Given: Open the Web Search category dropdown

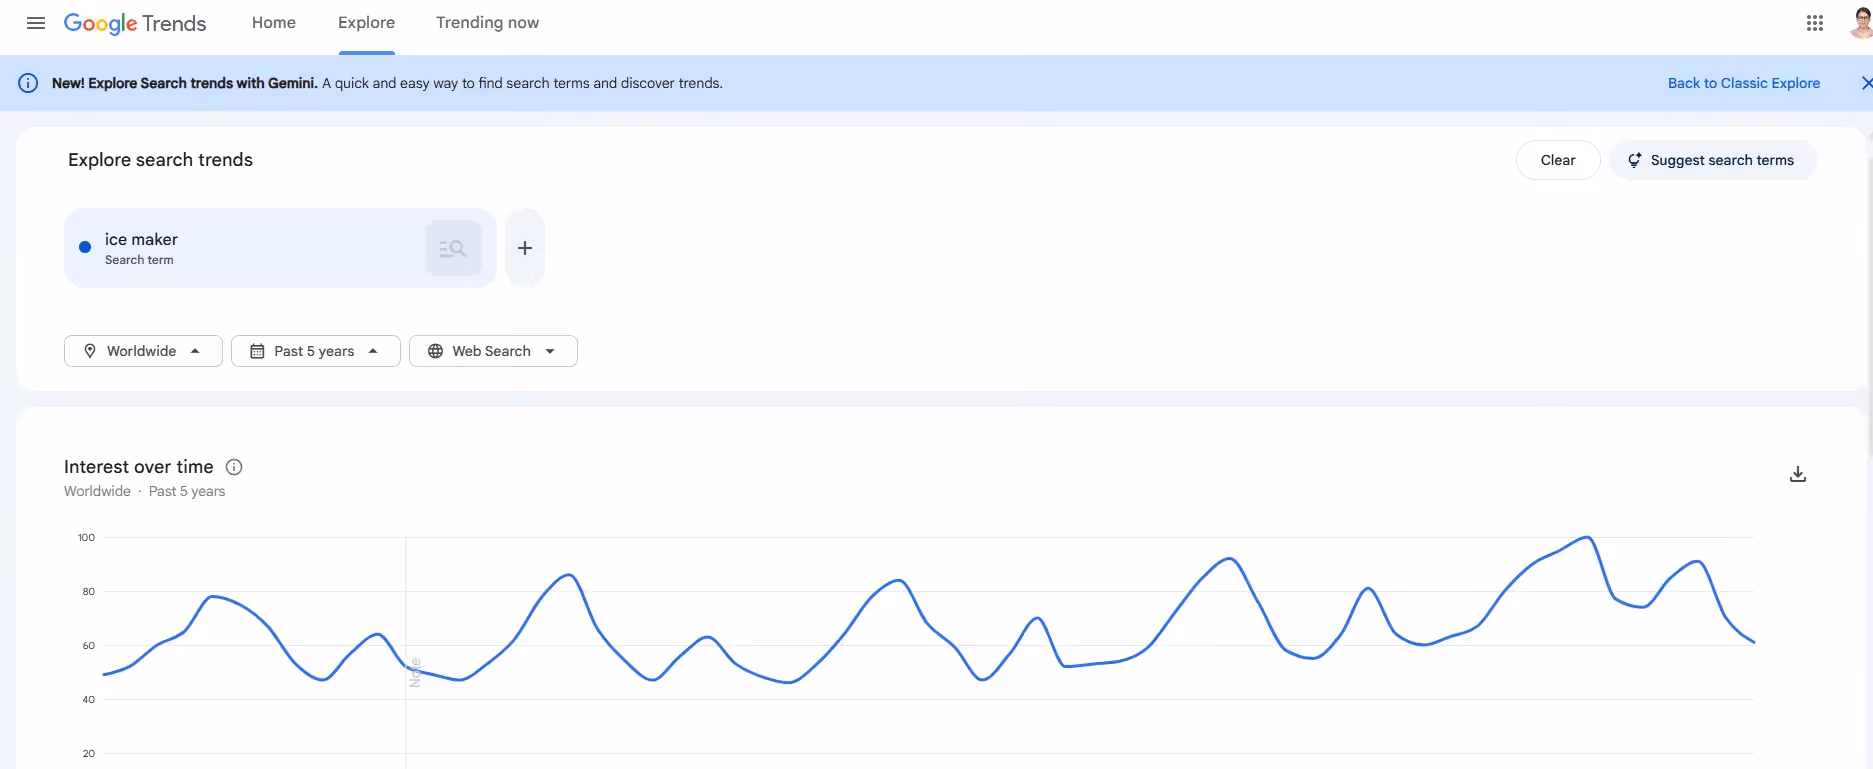Looking at the screenshot, I should [492, 350].
